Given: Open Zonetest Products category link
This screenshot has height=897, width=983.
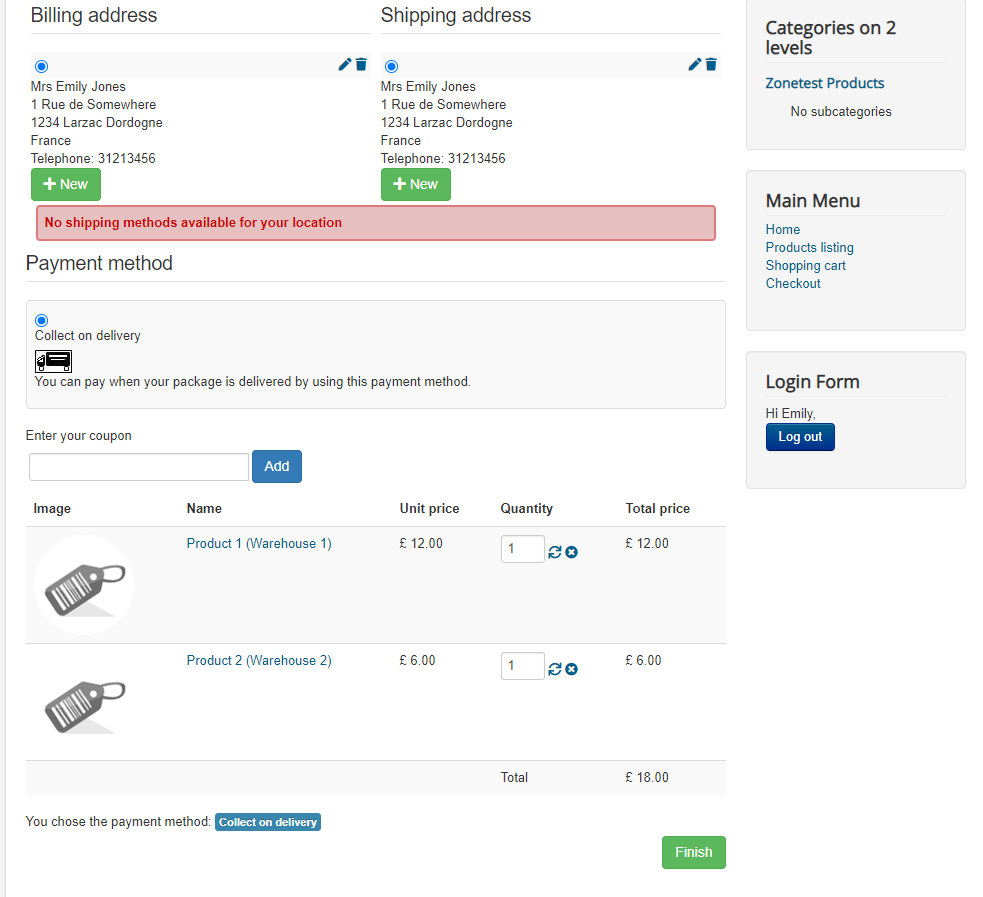Looking at the screenshot, I should (x=824, y=83).
